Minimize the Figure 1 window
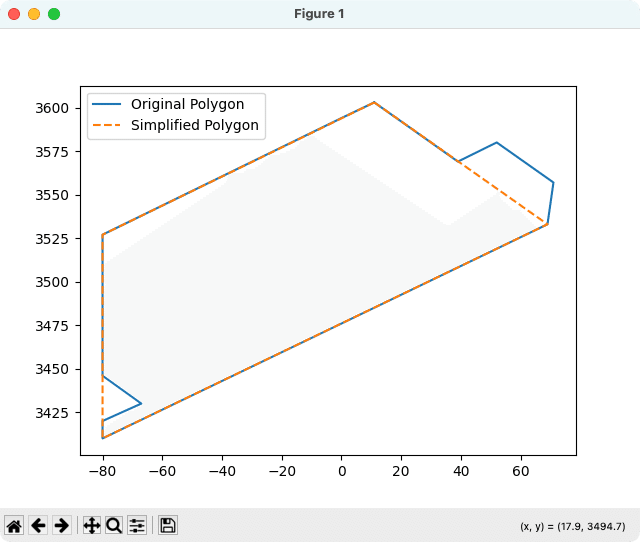 point(34,14)
